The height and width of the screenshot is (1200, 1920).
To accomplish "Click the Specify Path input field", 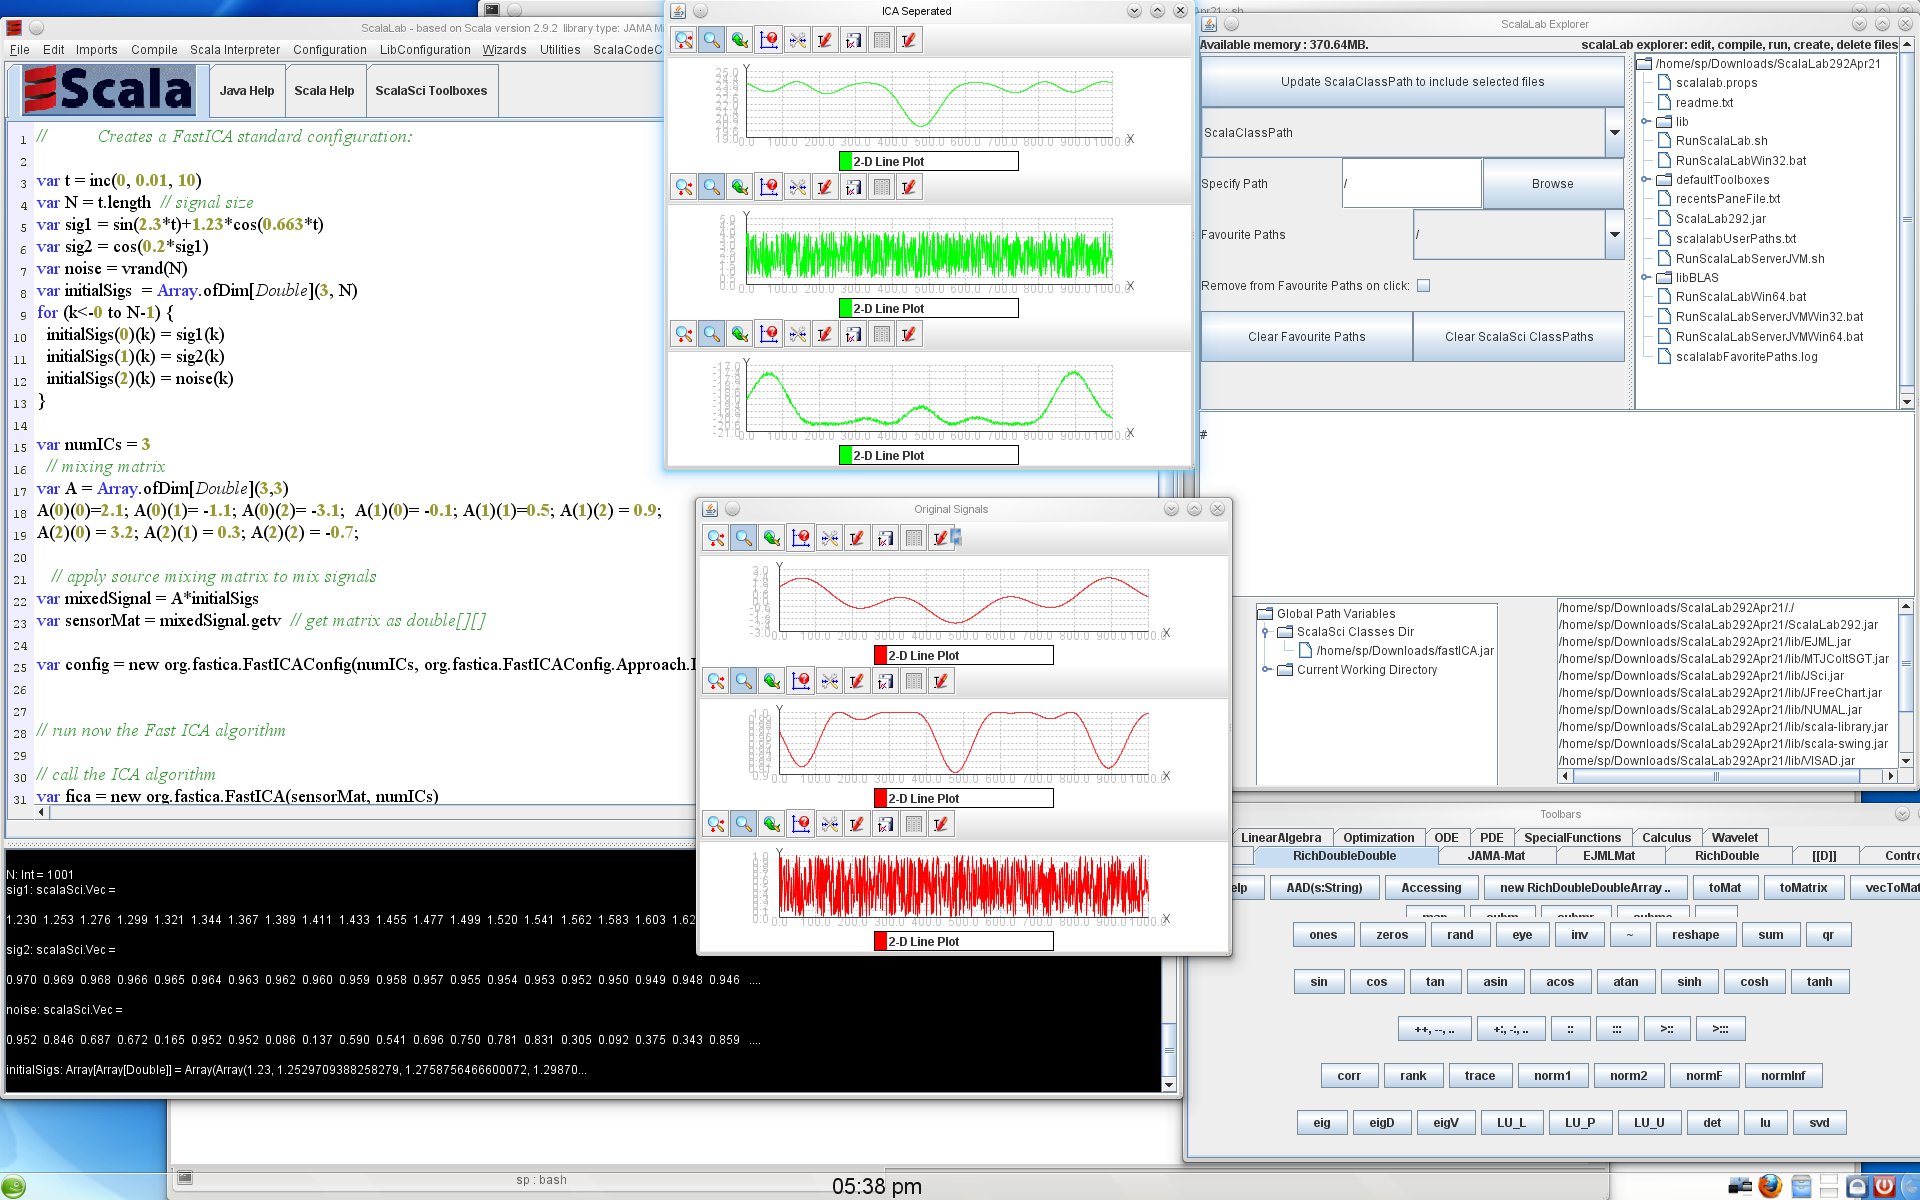I will [1411, 184].
